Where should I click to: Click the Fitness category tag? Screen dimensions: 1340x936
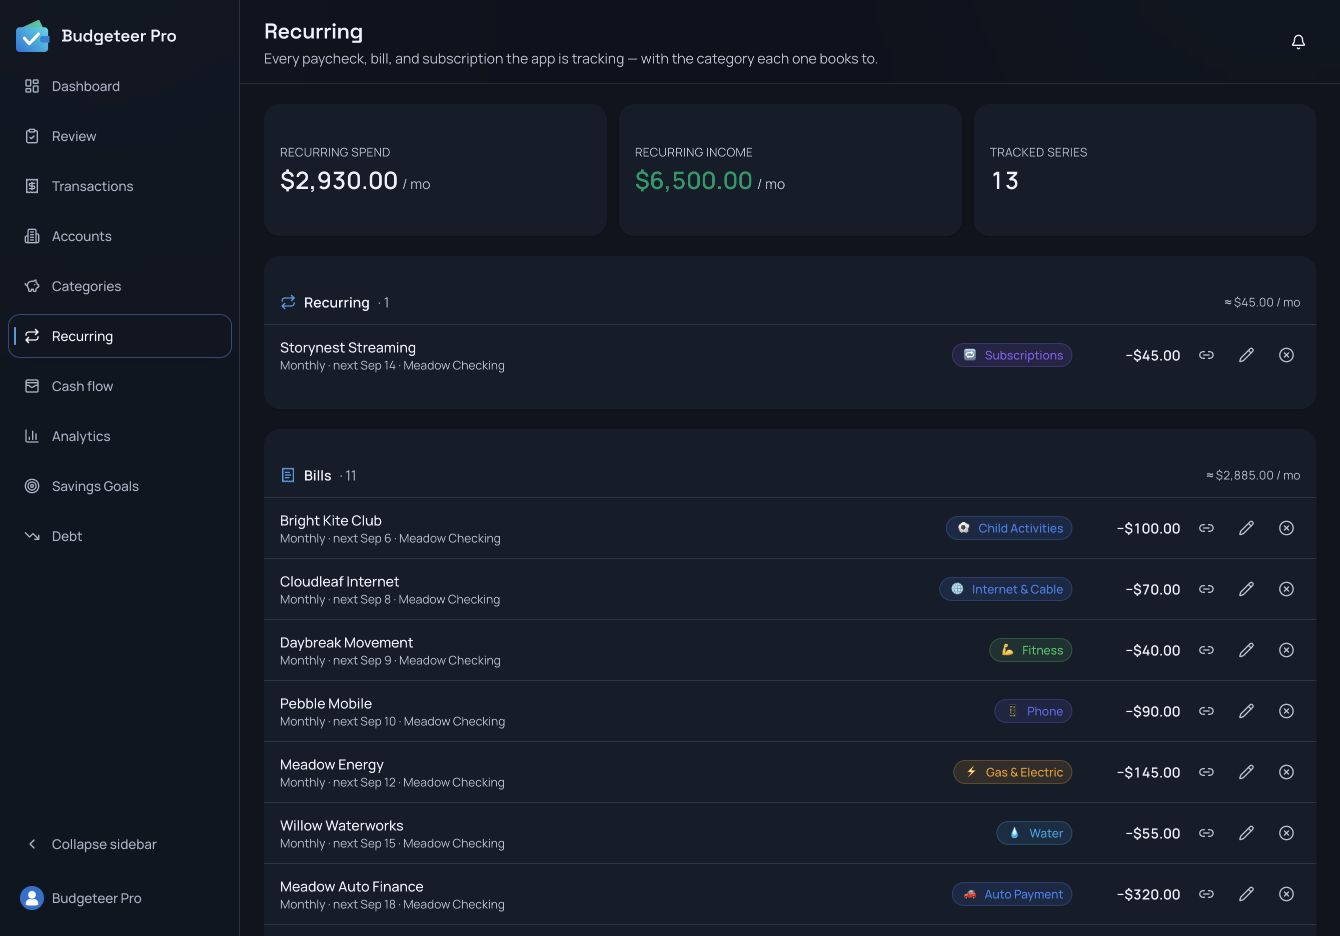click(1031, 650)
